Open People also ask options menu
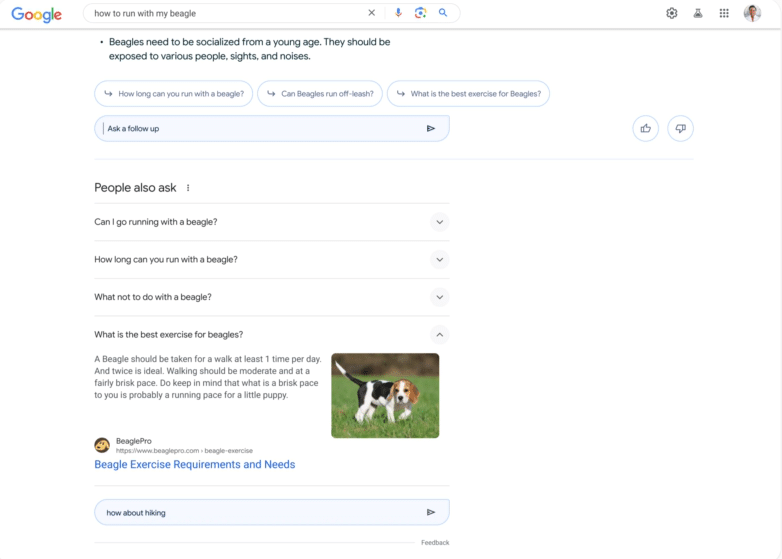 (188, 188)
